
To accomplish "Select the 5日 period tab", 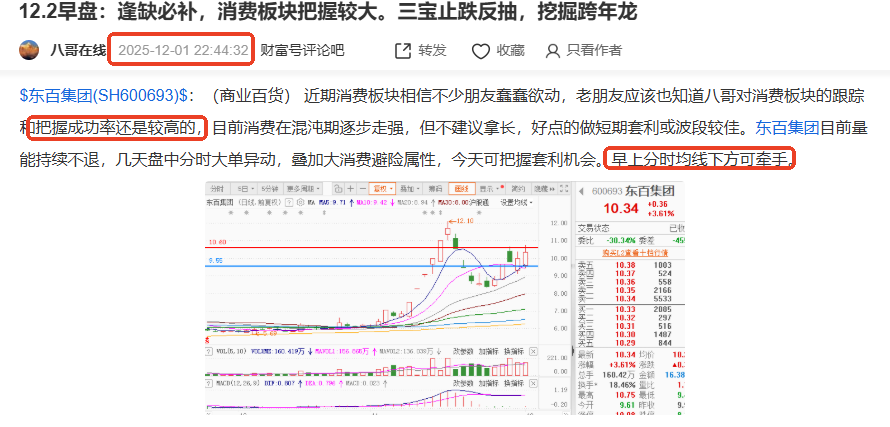I will click(x=243, y=189).
